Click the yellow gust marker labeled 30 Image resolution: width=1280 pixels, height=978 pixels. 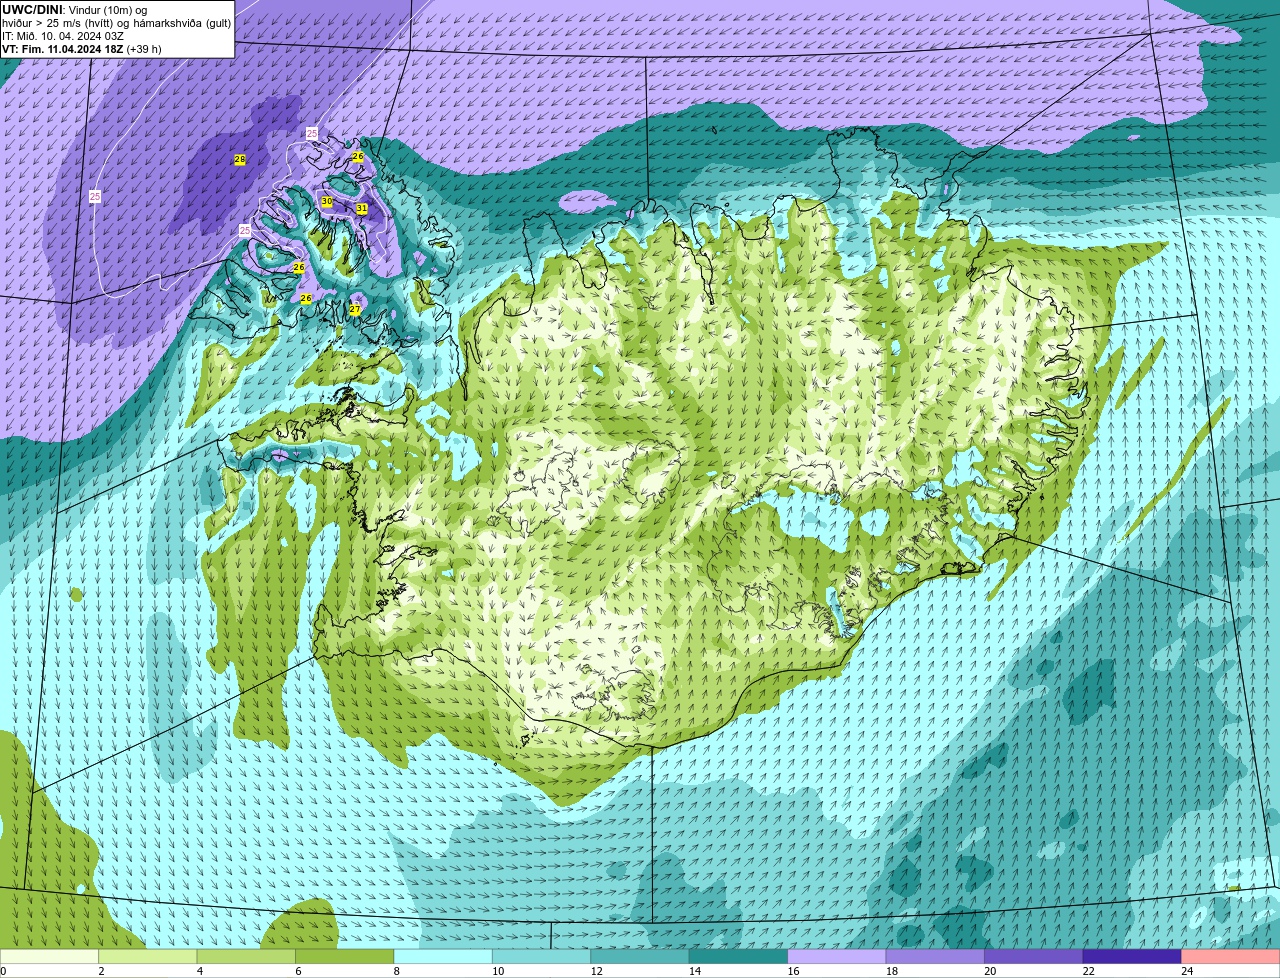[x=327, y=202]
